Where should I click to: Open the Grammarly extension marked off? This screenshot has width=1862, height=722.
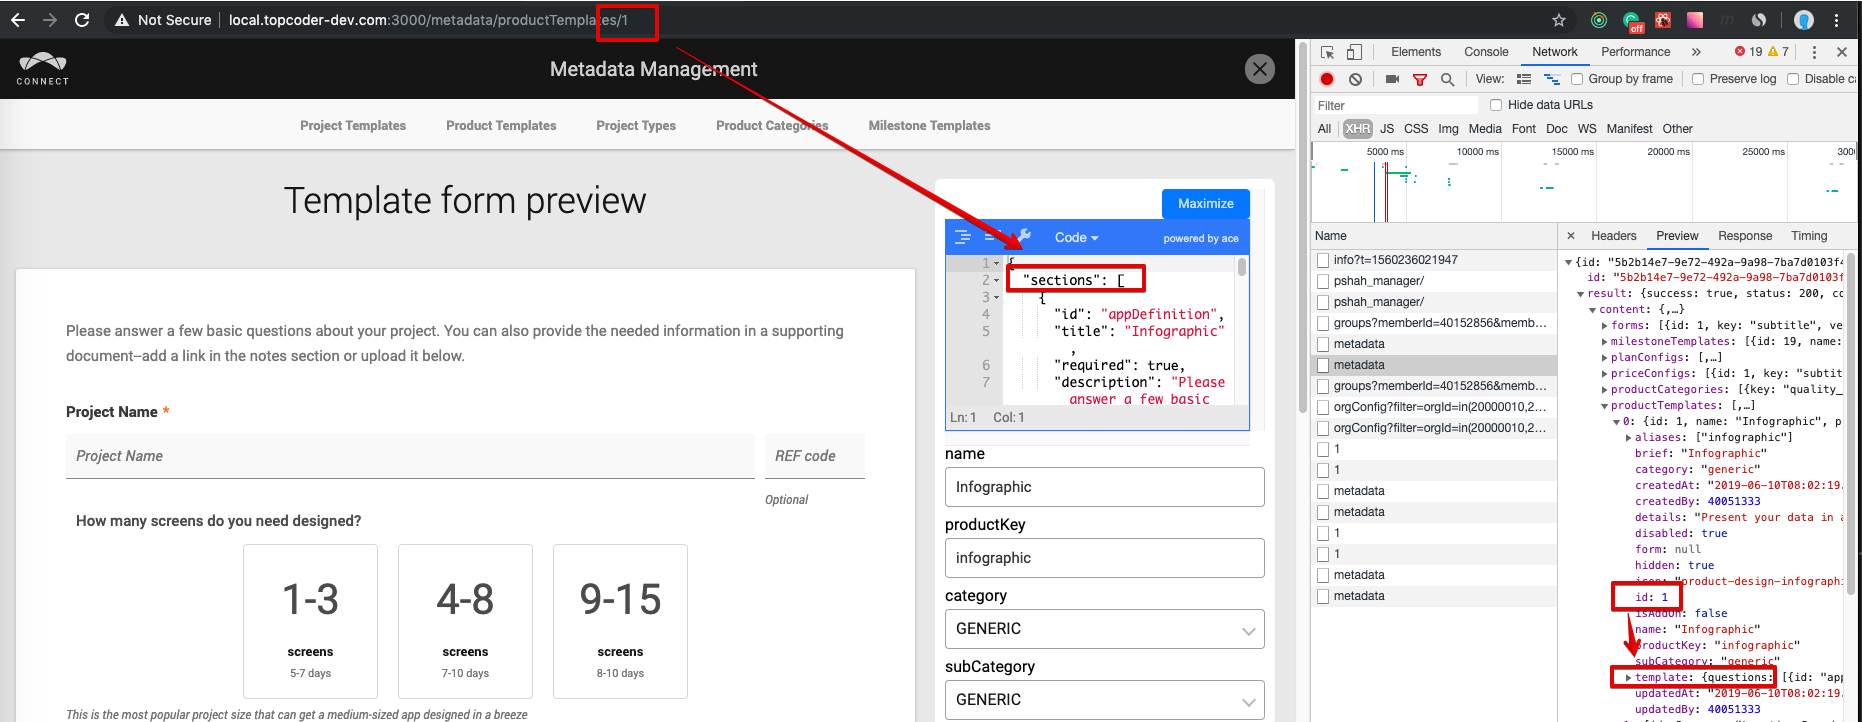coord(1632,21)
